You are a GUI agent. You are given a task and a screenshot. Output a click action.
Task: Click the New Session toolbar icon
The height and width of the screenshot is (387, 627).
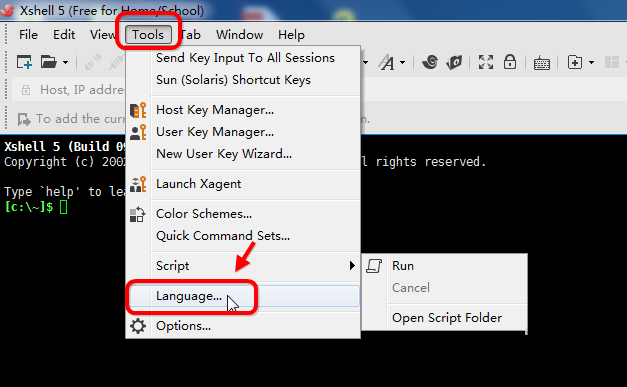pyautogui.click(x=24, y=62)
